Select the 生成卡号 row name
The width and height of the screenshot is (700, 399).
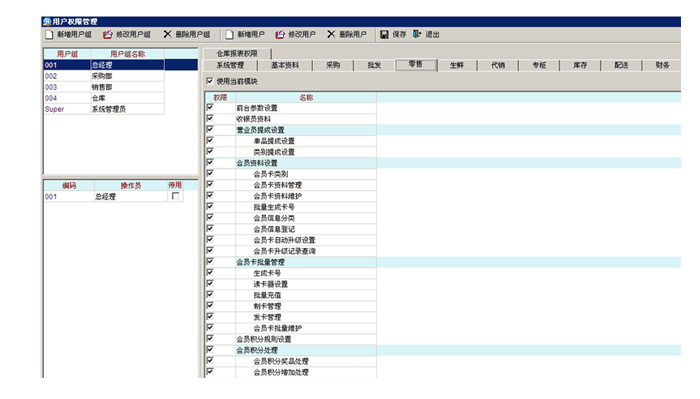(267, 273)
